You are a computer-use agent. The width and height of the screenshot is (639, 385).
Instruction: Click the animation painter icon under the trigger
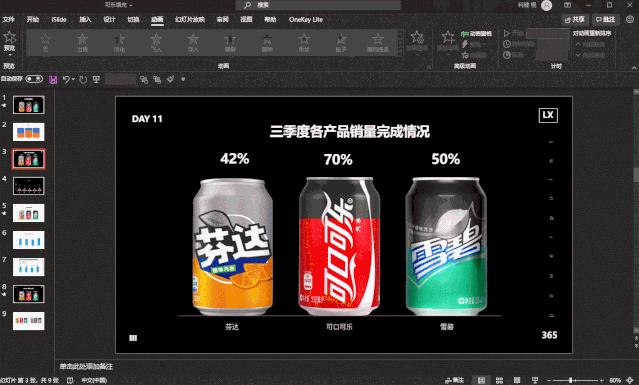point(465,55)
